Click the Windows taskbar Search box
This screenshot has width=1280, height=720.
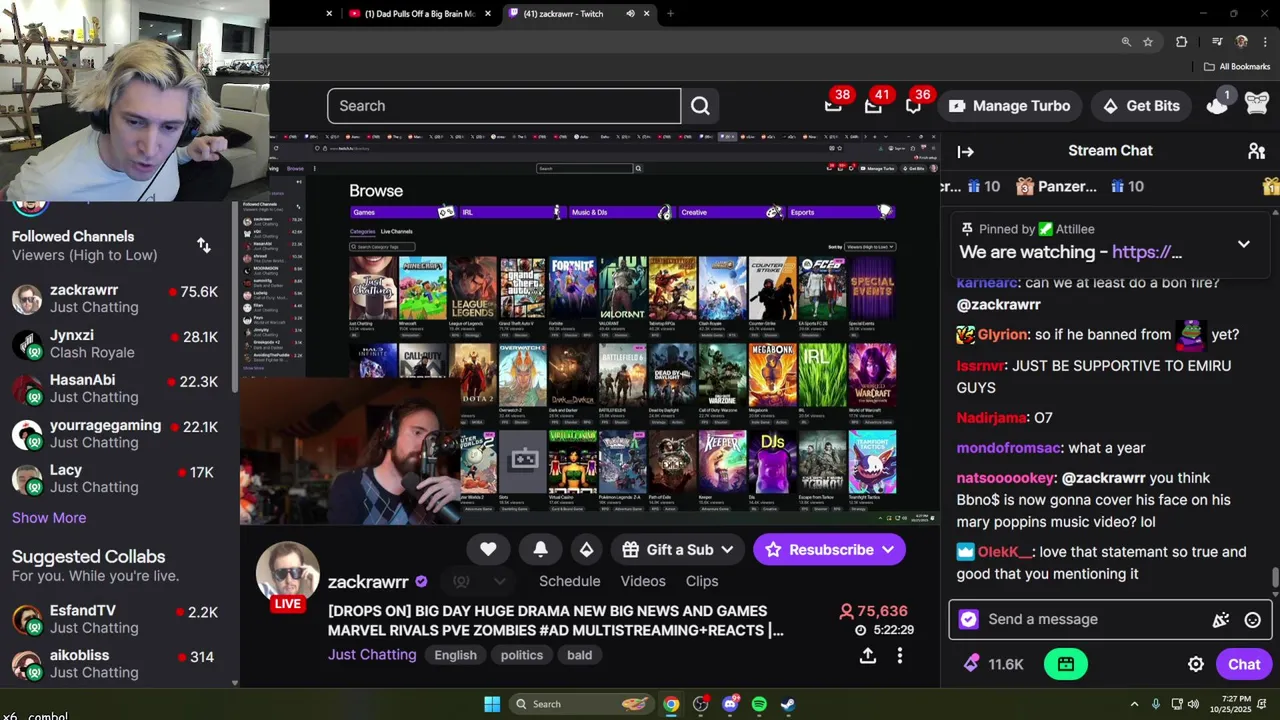click(x=582, y=704)
